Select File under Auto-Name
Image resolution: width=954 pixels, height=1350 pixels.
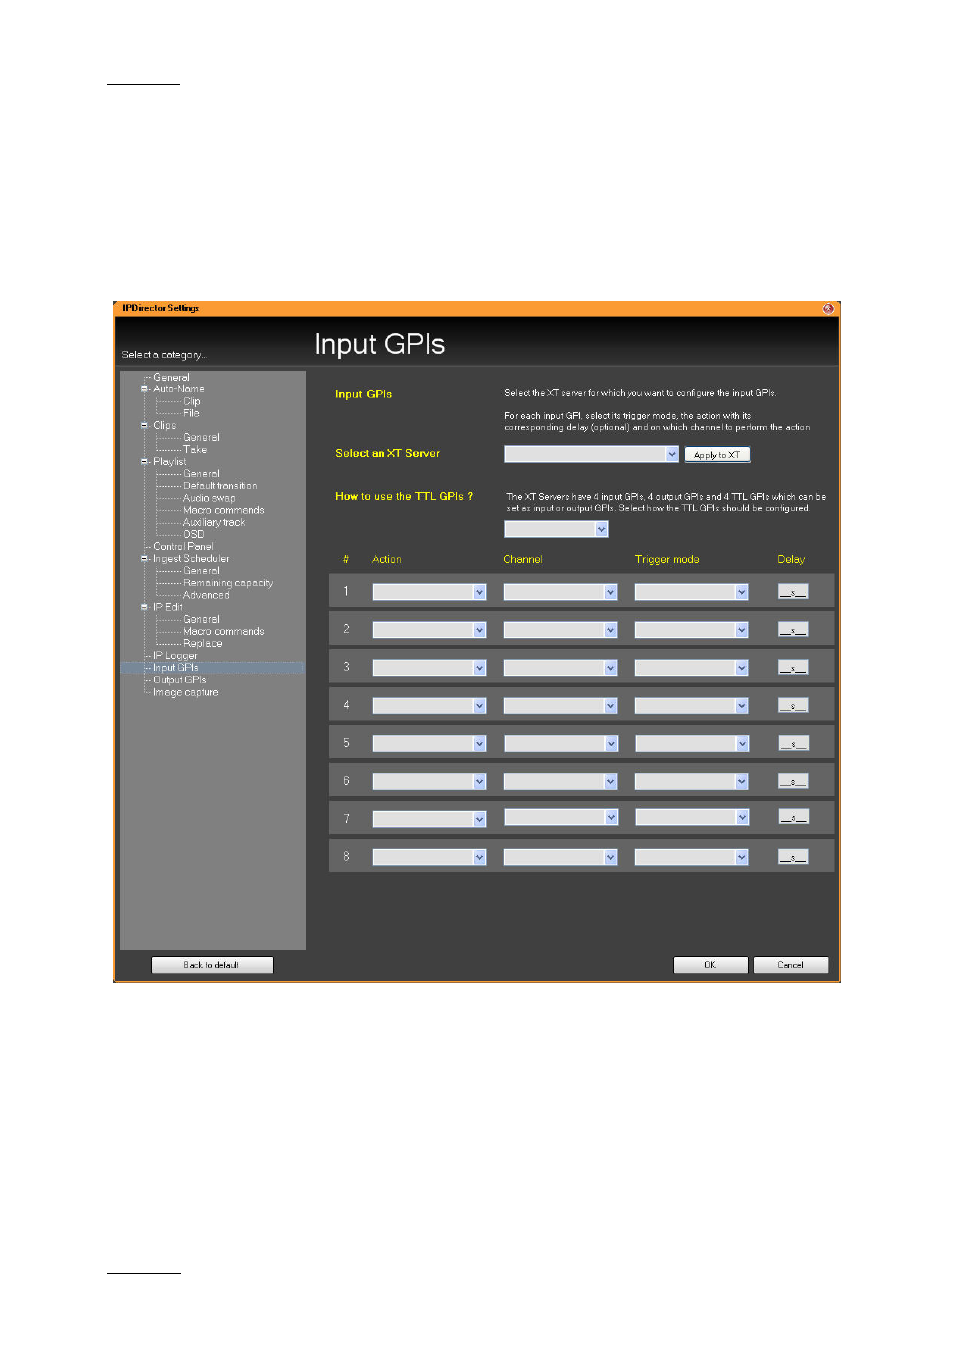click(191, 413)
